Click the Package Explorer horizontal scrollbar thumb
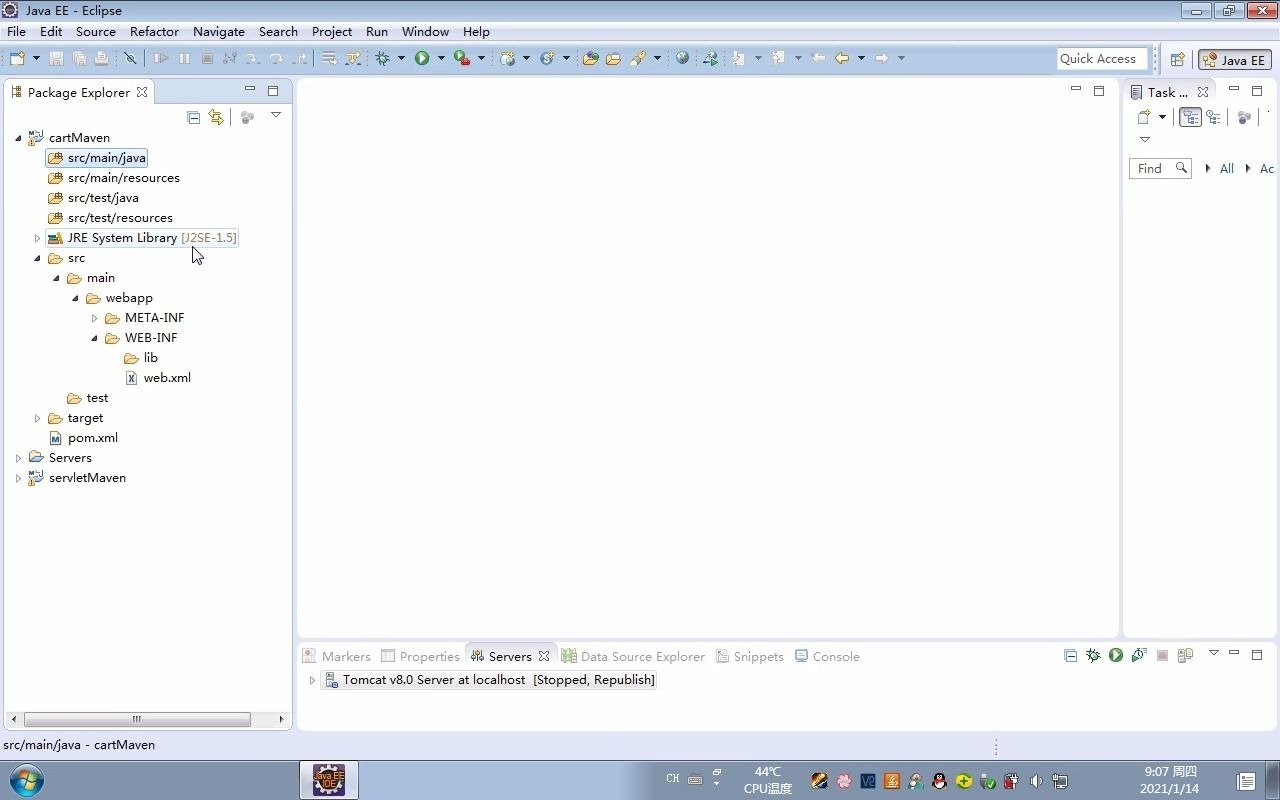Screen dimensions: 1280x800 coord(137,719)
